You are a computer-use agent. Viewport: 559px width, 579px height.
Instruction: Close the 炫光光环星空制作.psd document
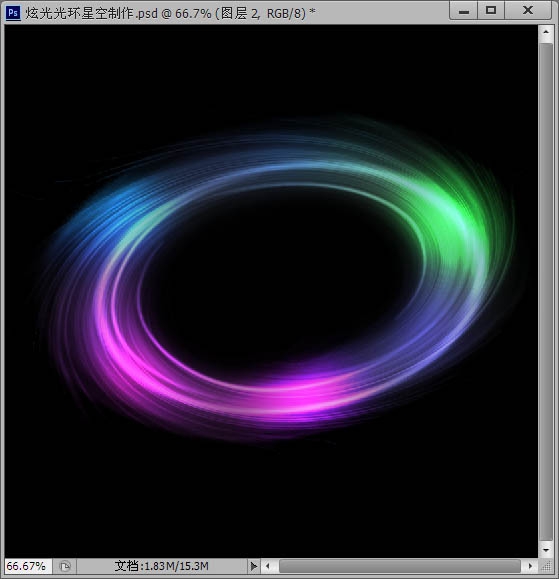coord(528,11)
